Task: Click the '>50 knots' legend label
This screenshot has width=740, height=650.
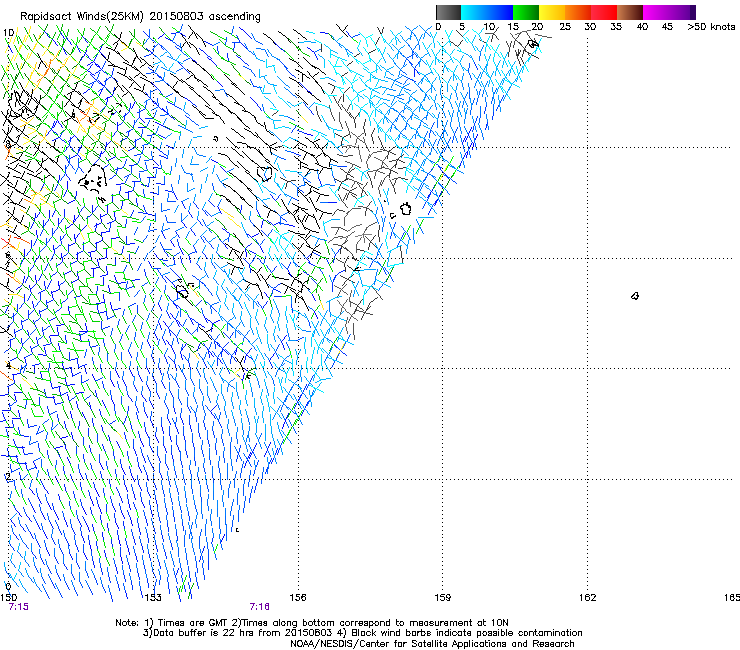Action: coord(711,26)
